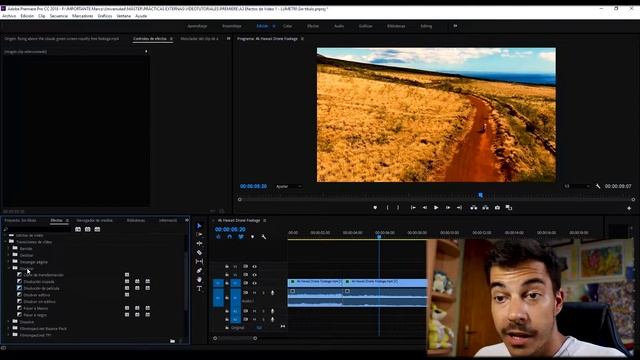The height and width of the screenshot is (360, 640).
Task: Open the Ajustar zoom level dropdown
Action: pyautogui.click(x=289, y=187)
